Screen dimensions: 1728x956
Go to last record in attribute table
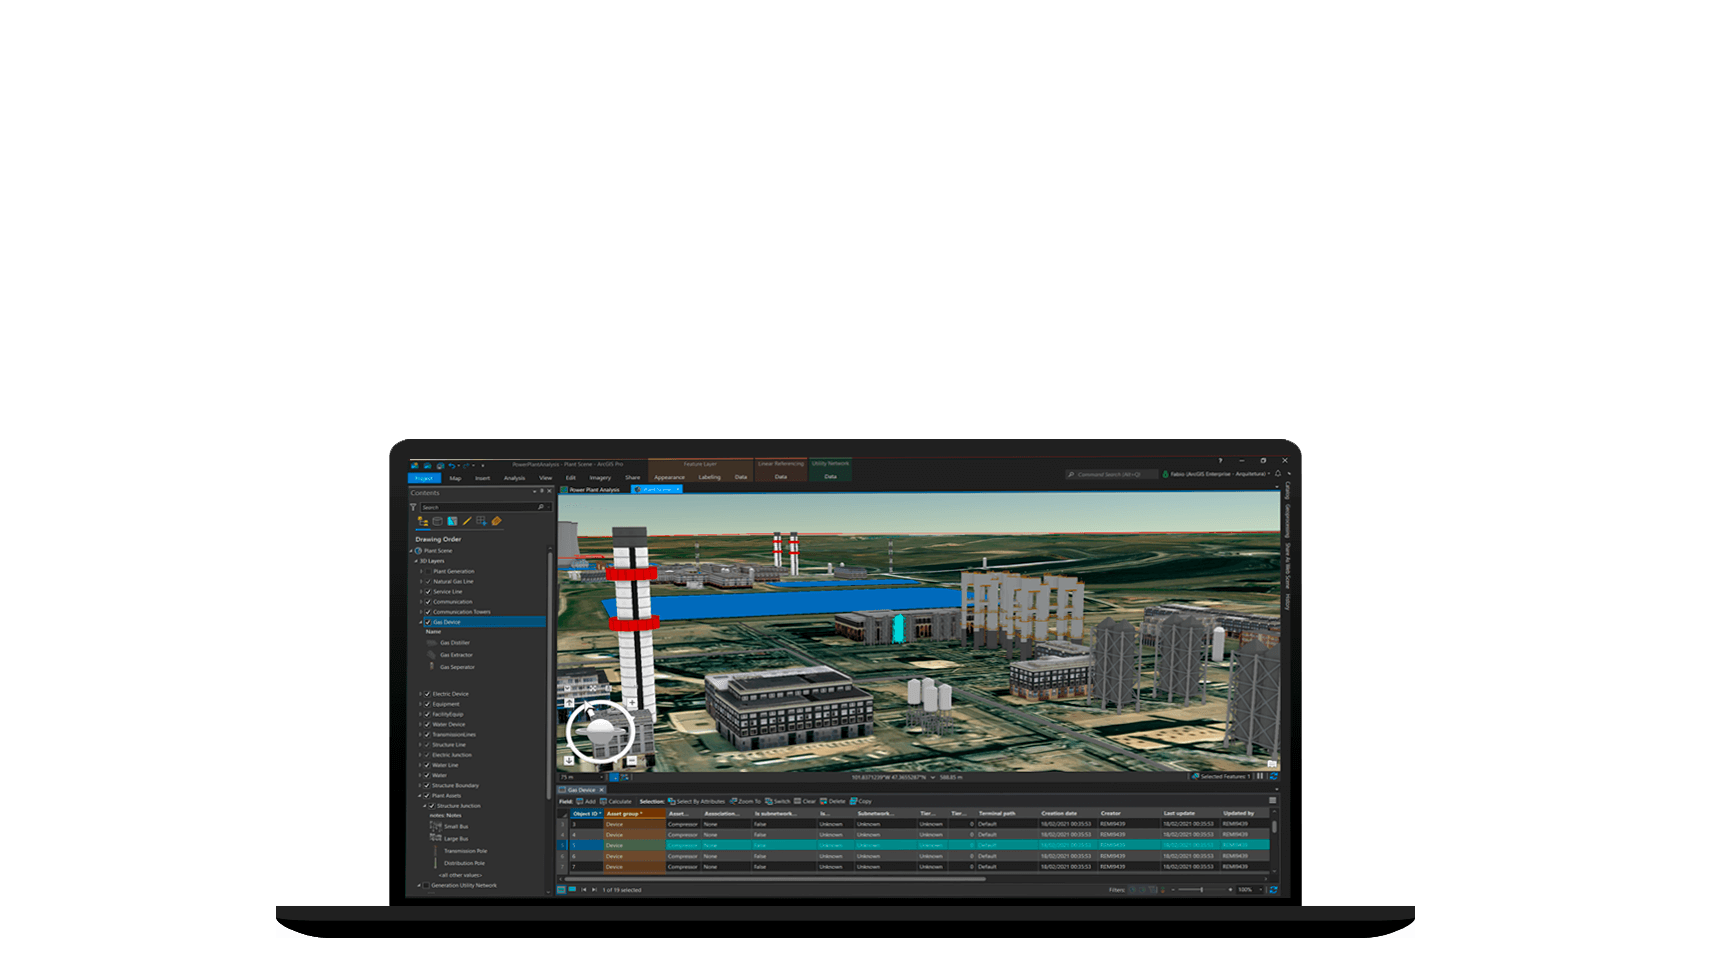[x=594, y=890]
